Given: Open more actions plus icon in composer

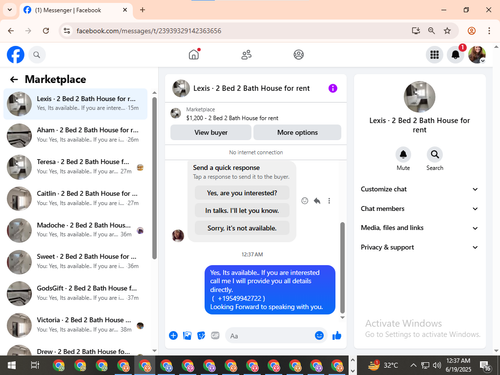Looking at the screenshot, I should point(173,335).
